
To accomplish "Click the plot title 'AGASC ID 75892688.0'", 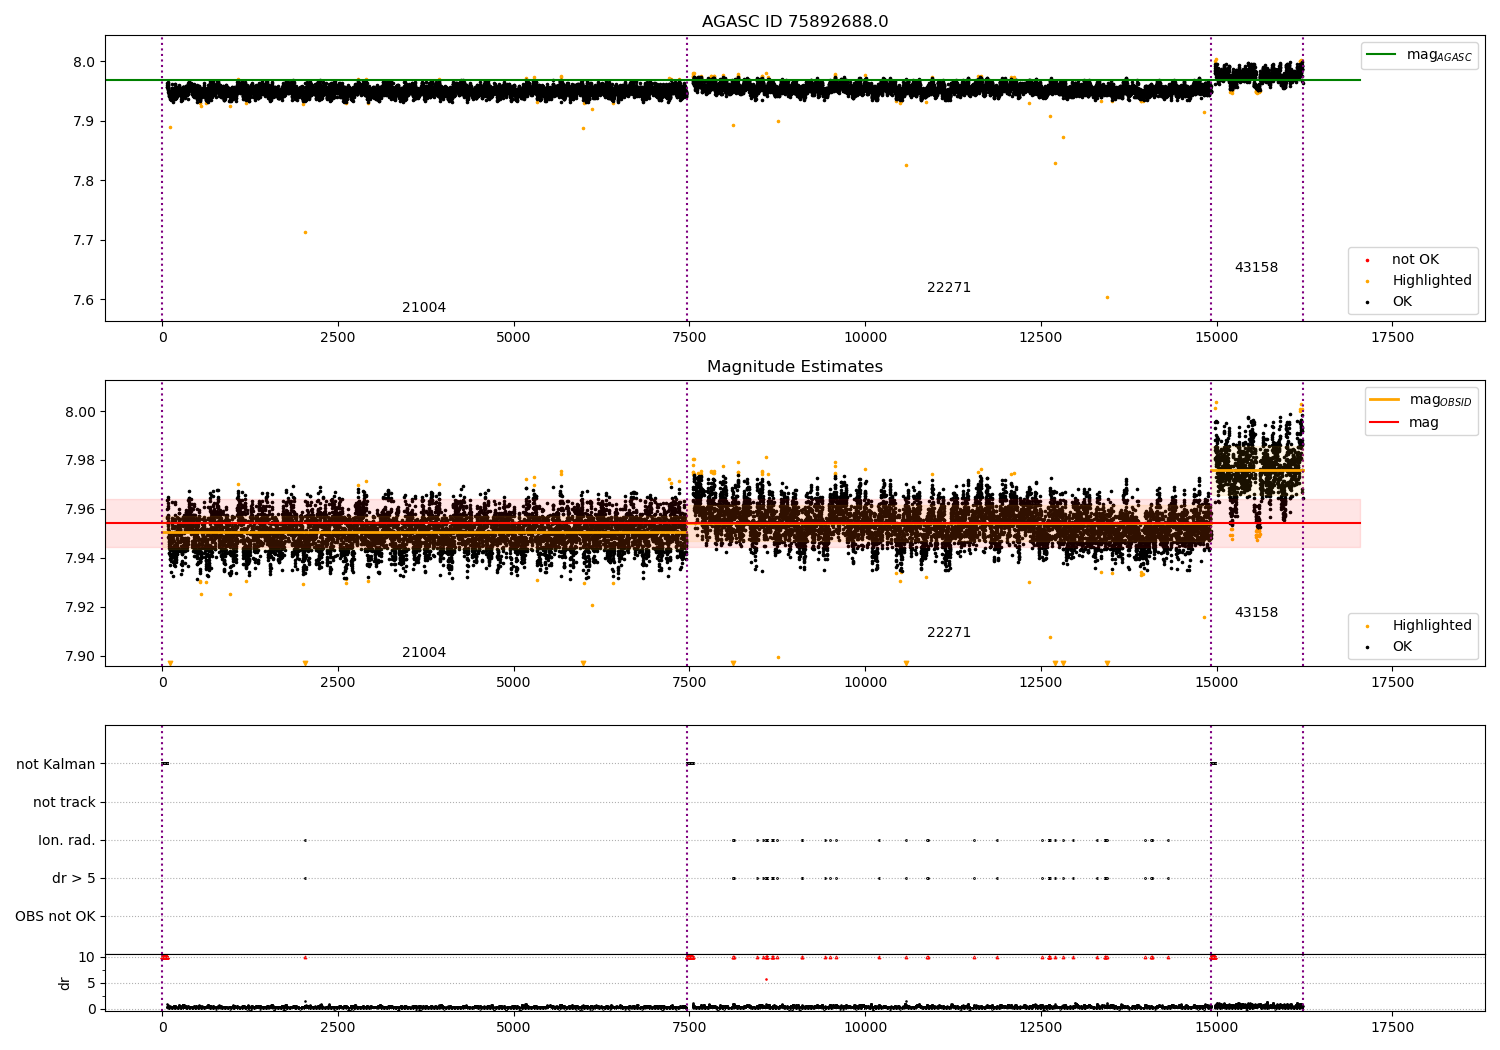I will point(795,22).
